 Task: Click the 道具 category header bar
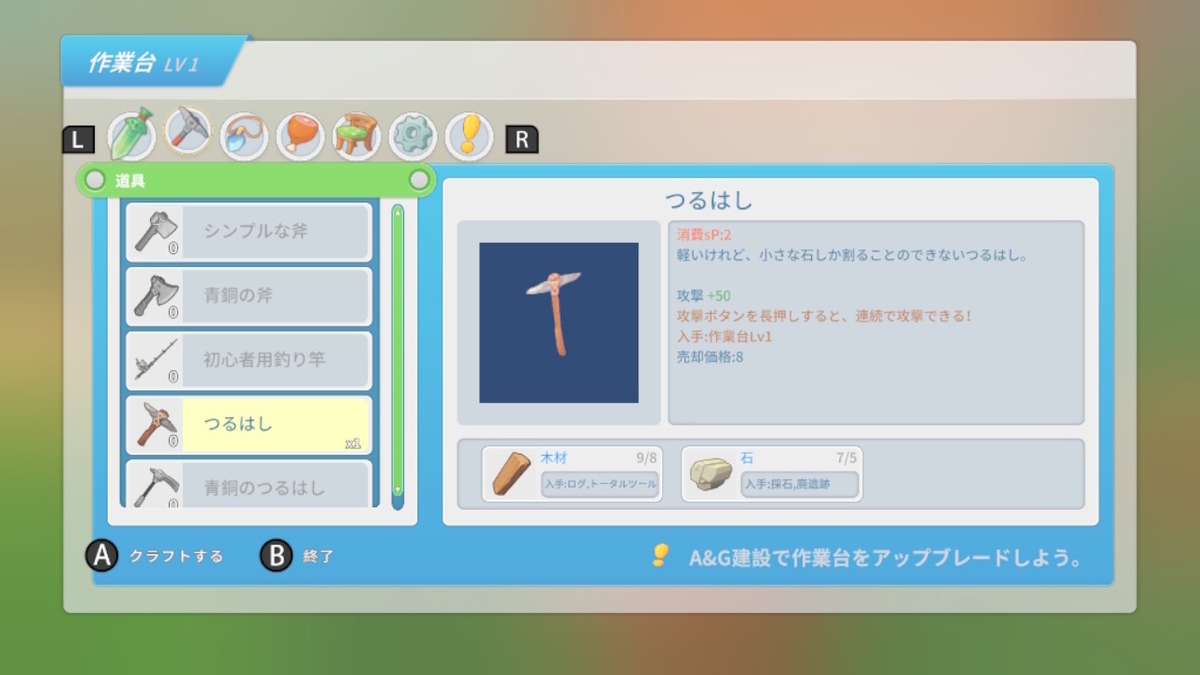coord(256,180)
